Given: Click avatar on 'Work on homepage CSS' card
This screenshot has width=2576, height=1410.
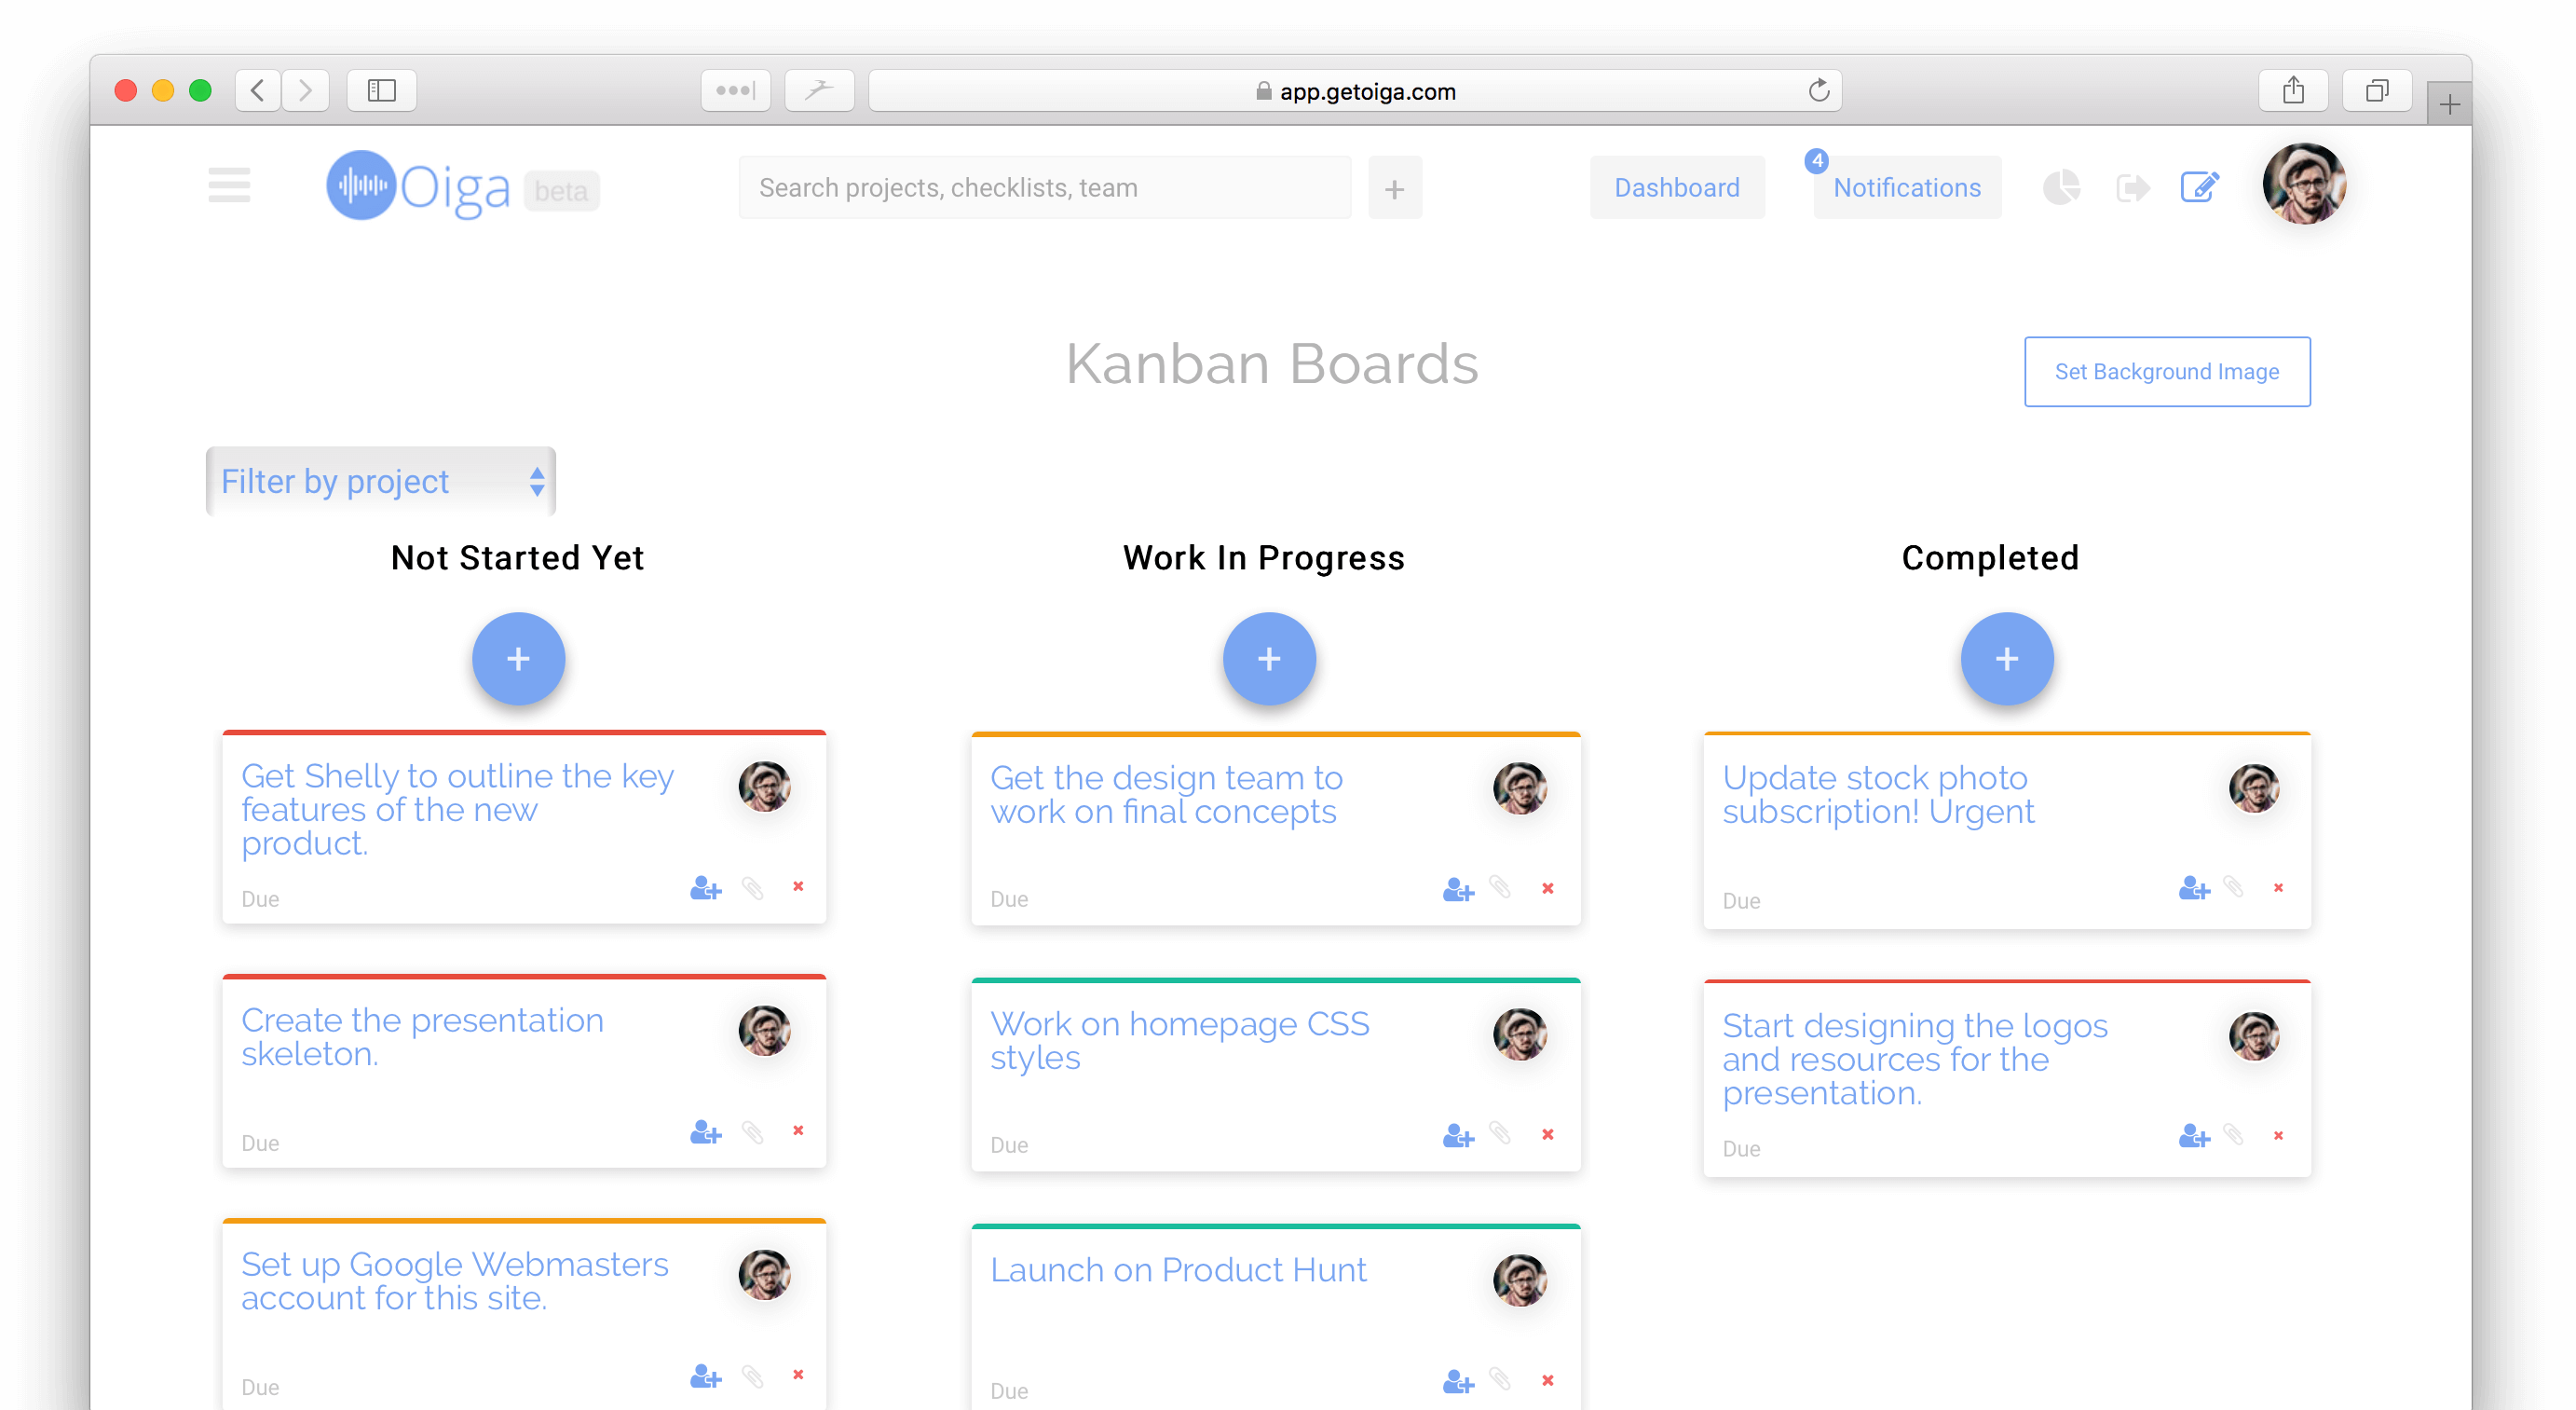Looking at the screenshot, I should [1520, 1035].
